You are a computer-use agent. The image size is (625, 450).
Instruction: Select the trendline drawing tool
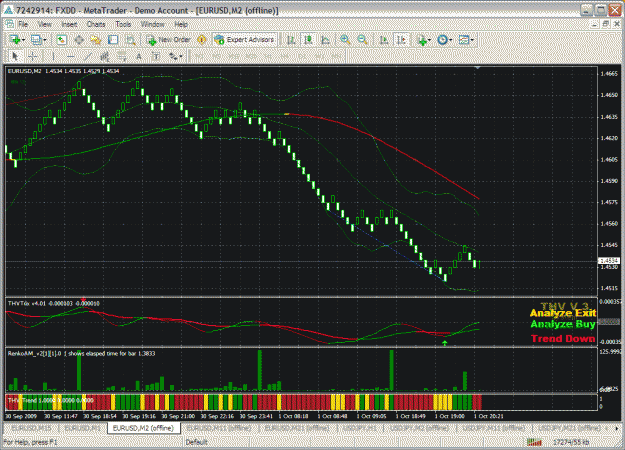coord(88,57)
